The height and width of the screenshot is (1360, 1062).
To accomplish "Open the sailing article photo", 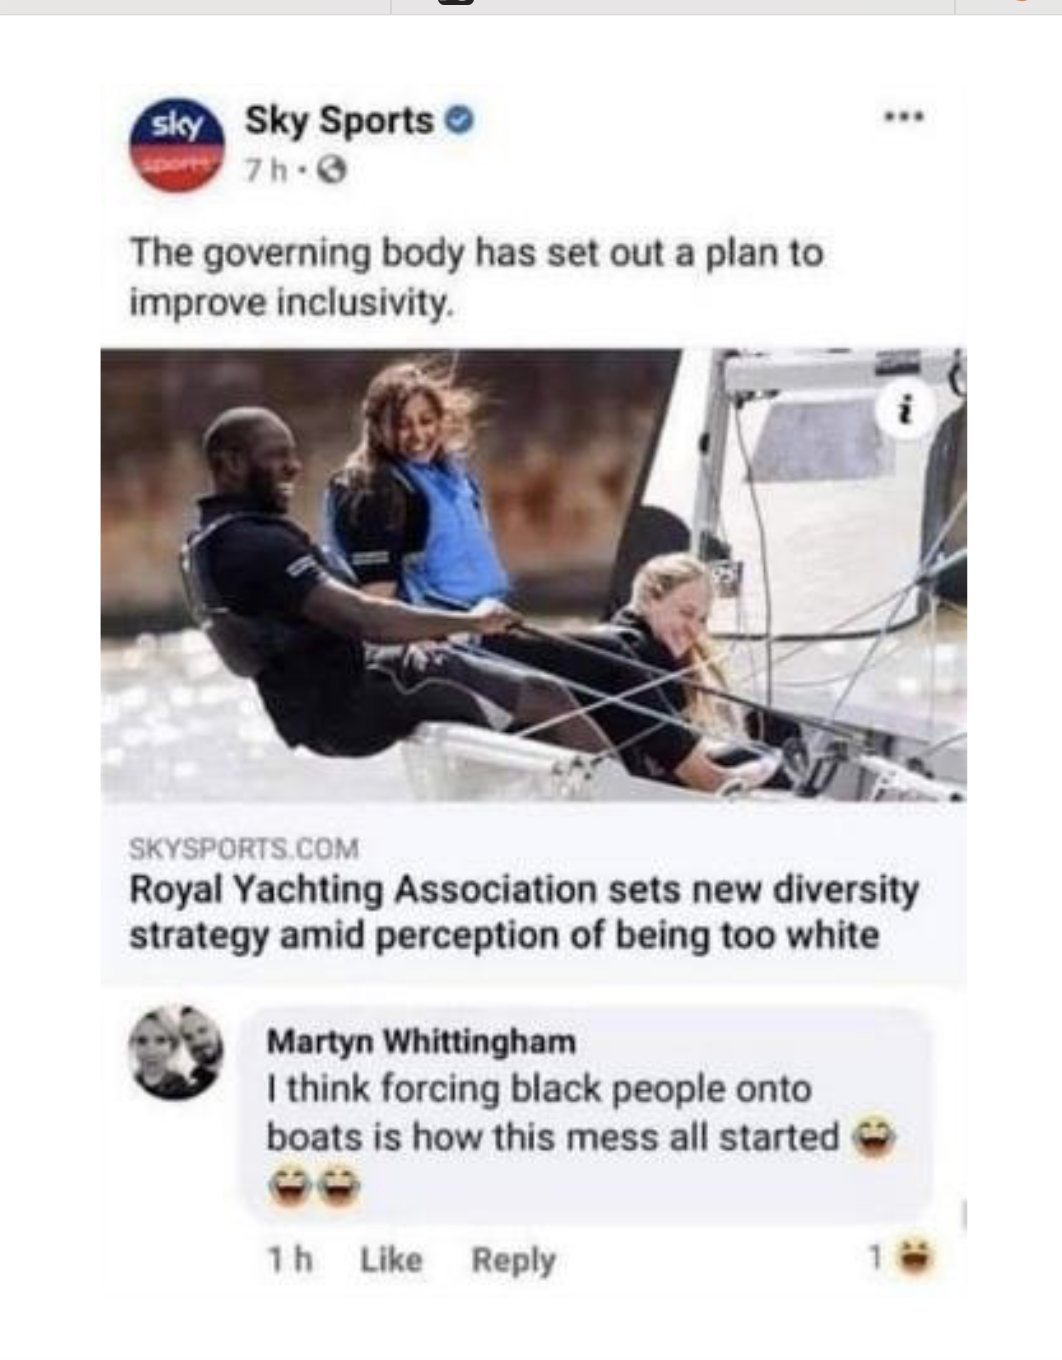I will click(533, 574).
